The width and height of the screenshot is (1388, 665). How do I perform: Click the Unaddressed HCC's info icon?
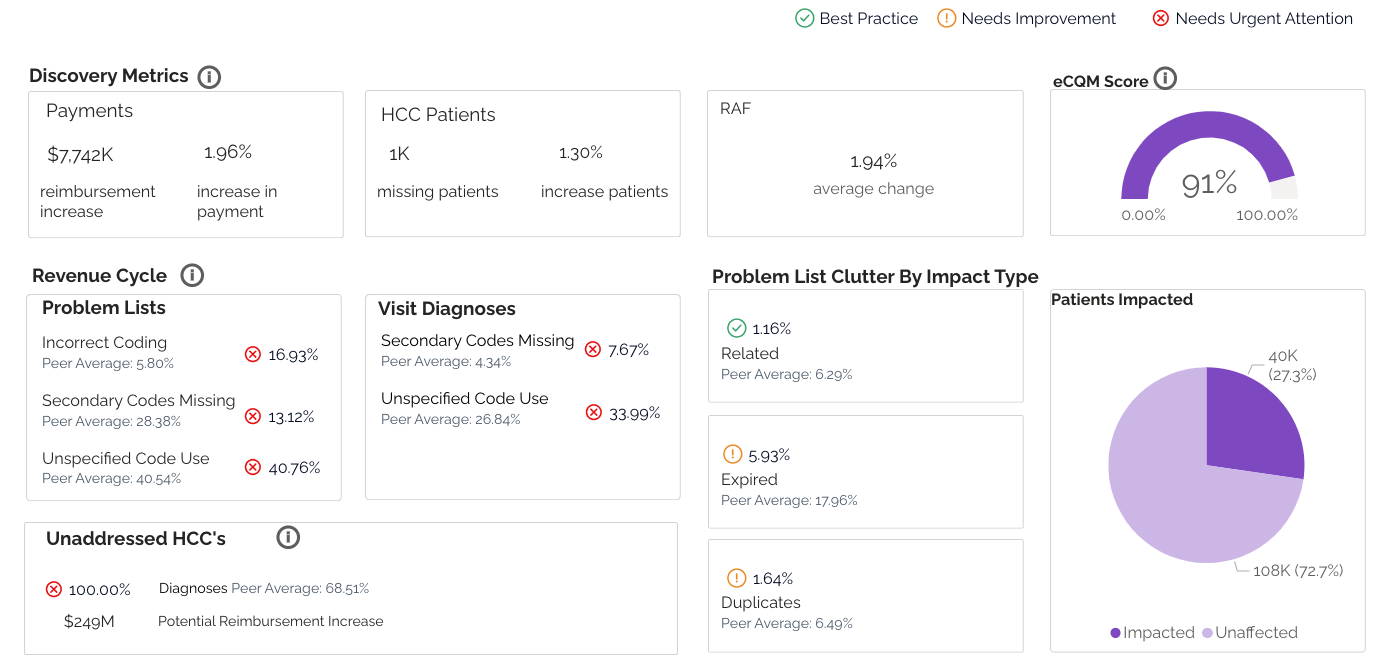(288, 538)
